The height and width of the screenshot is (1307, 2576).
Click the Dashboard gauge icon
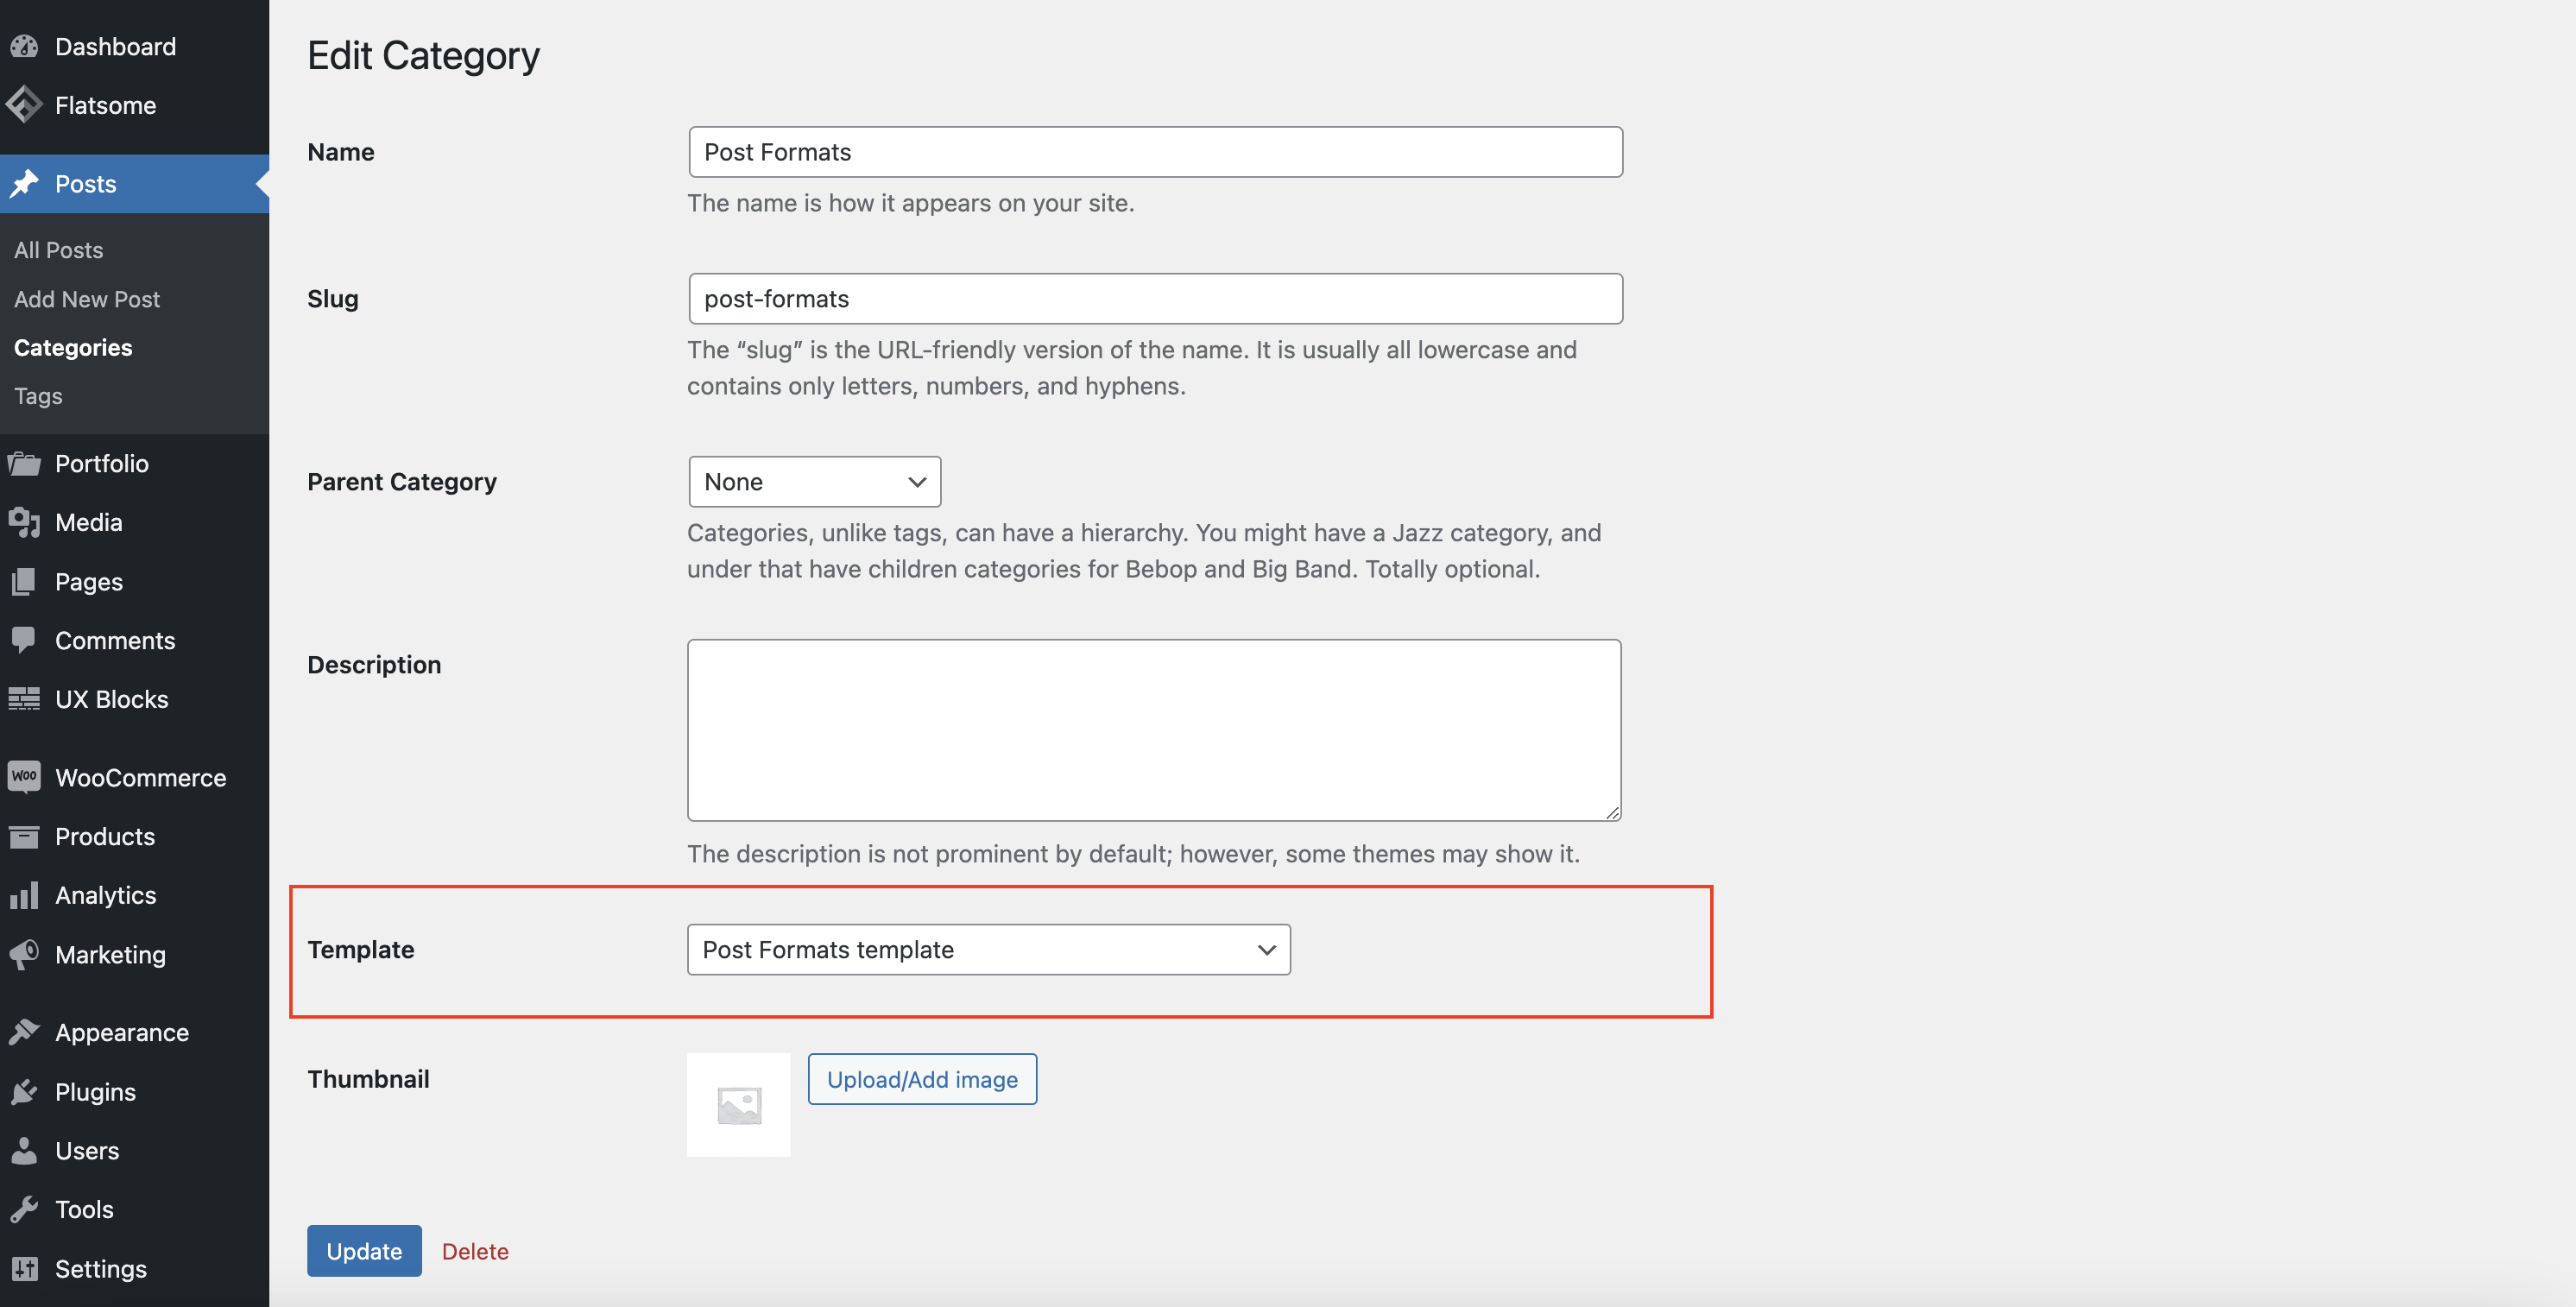click(x=24, y=47)
